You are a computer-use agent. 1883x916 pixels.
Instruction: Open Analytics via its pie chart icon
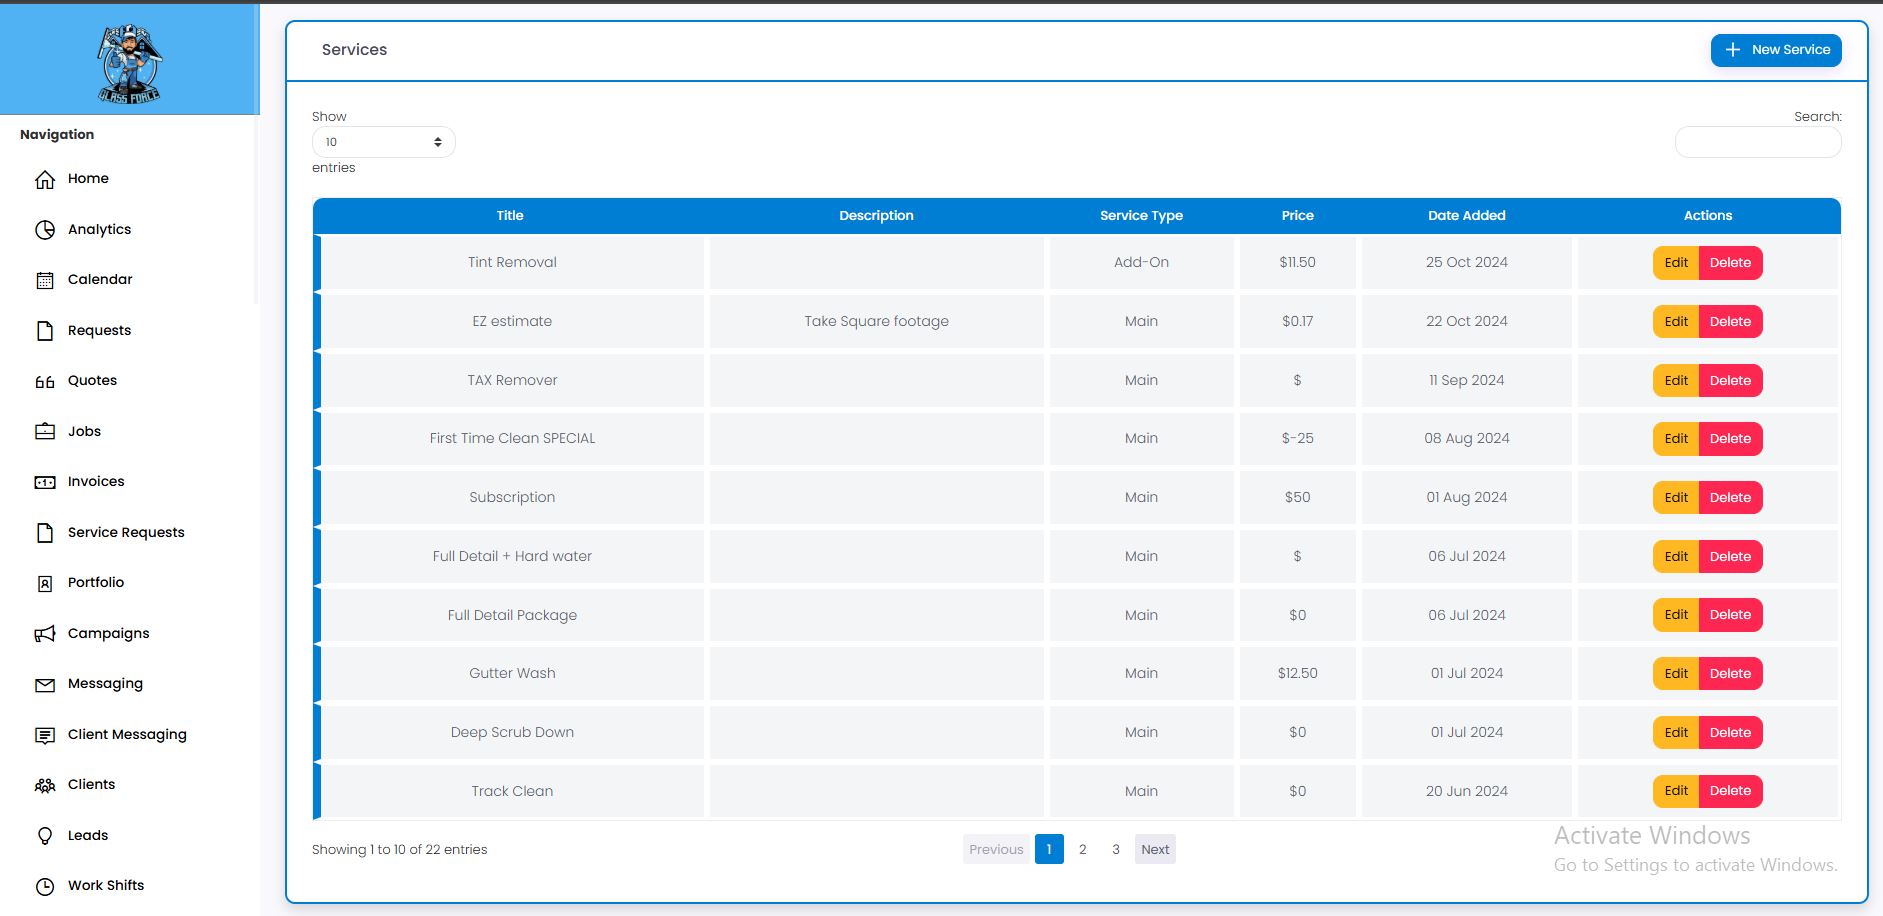pos(45,230)
